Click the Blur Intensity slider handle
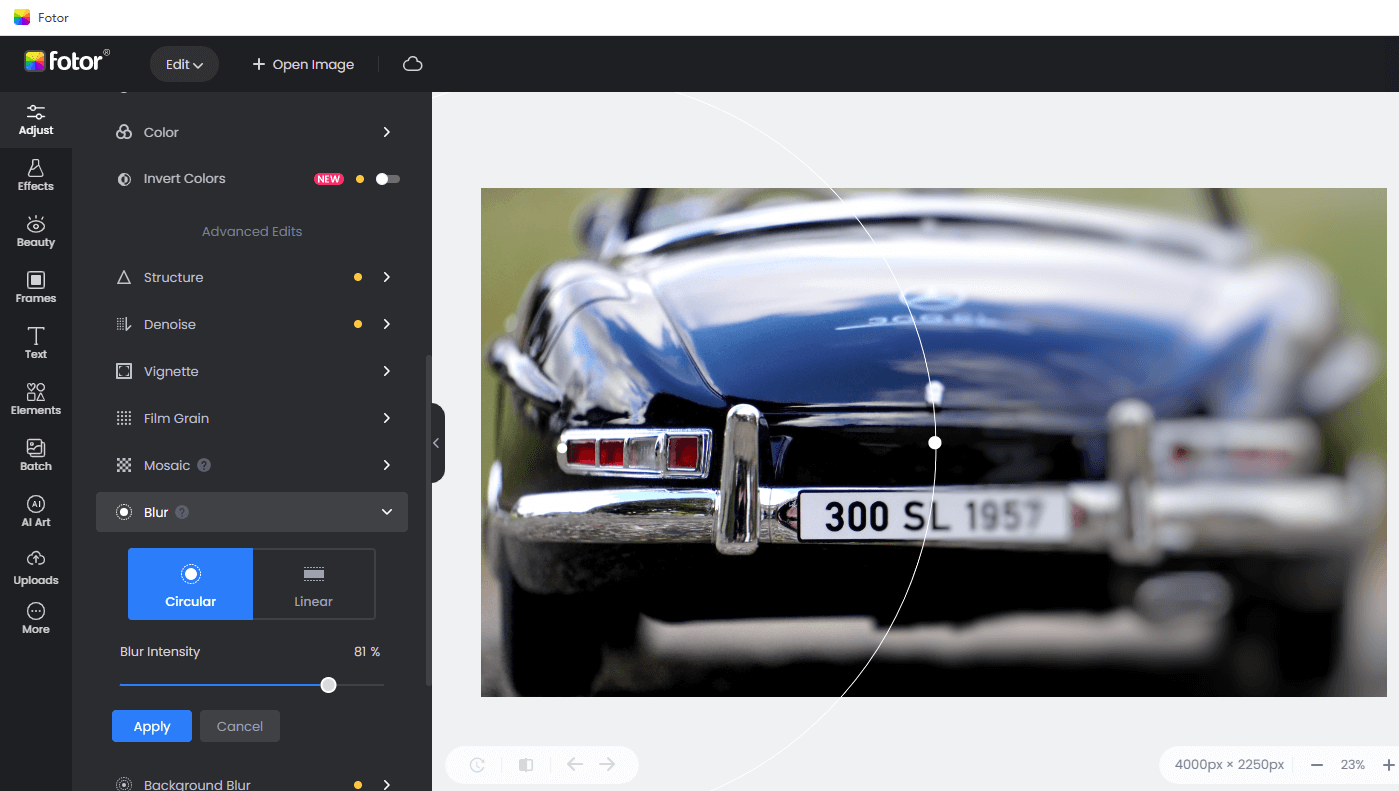 [328, 685]
